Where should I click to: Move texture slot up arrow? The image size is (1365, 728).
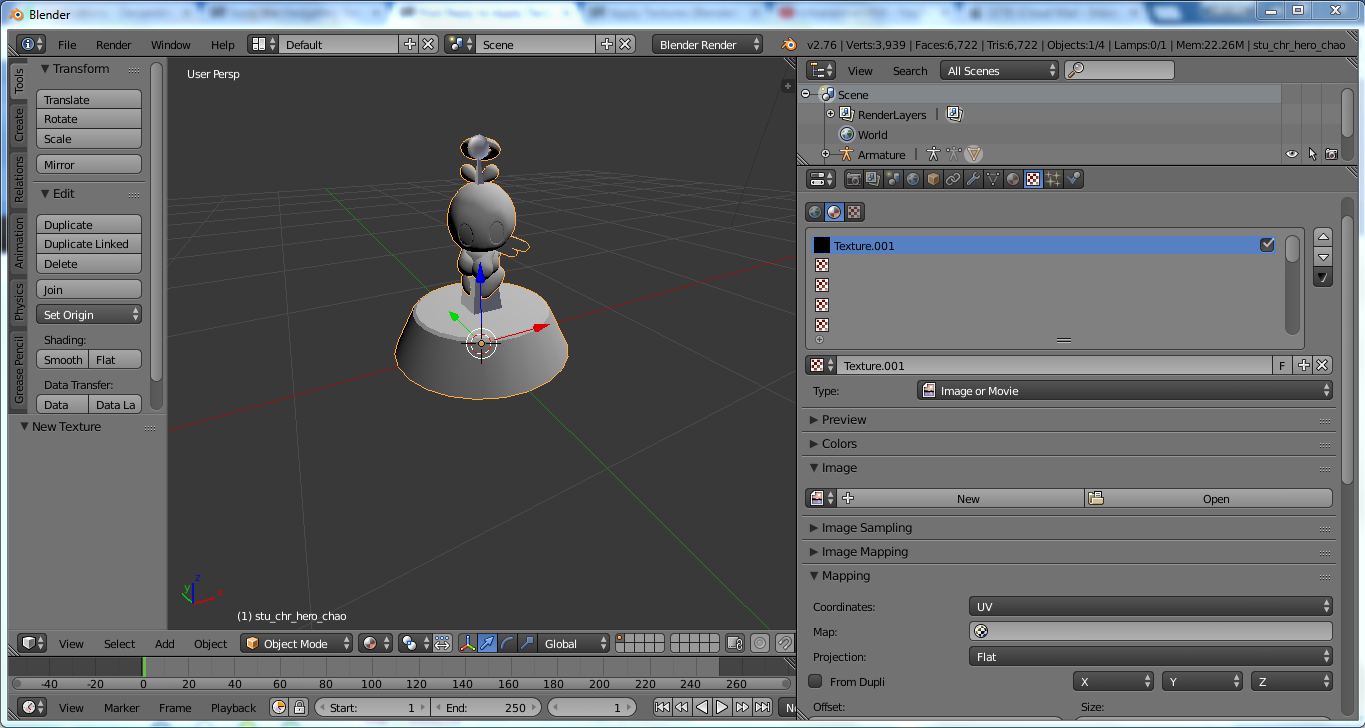(x=1323, y=237)
